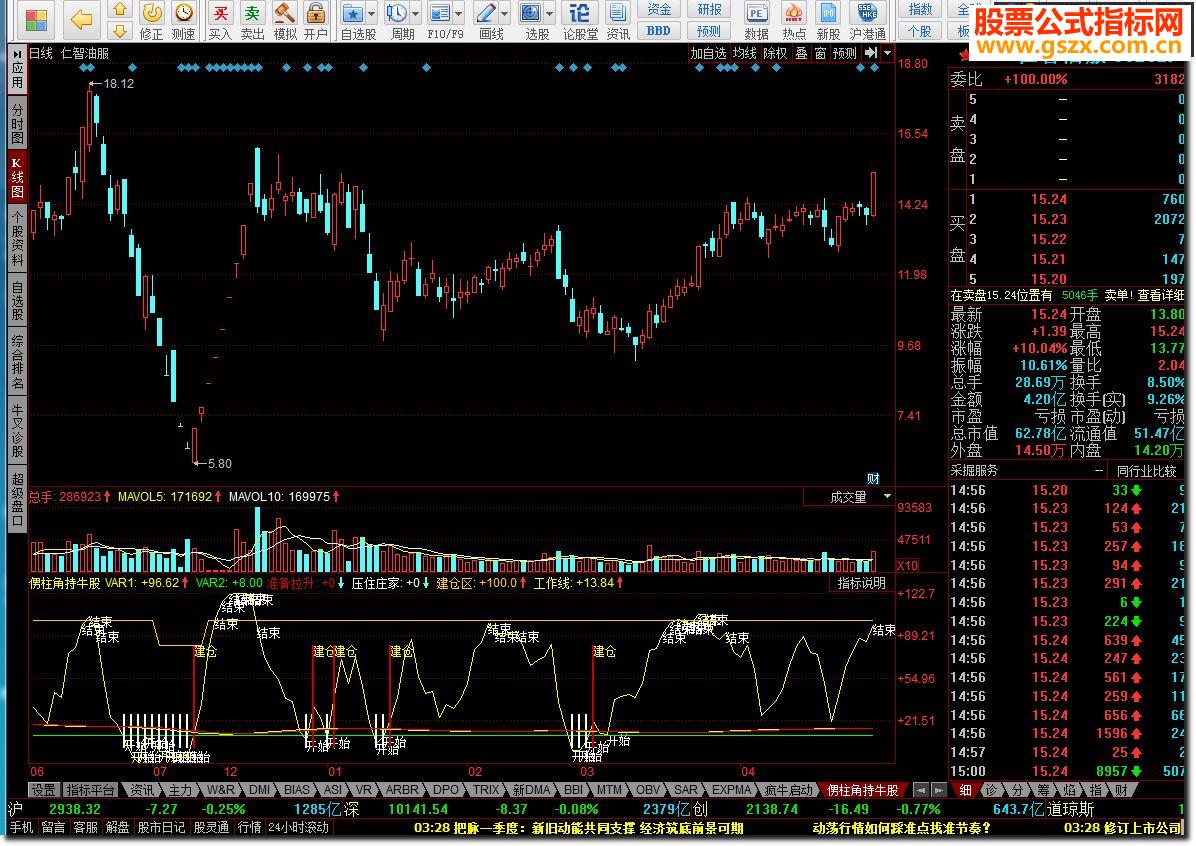The width and height of the screenshot is (1196, 846).
Task: Click the 细 detail tab at bottom right
Action: pos(966,790)
